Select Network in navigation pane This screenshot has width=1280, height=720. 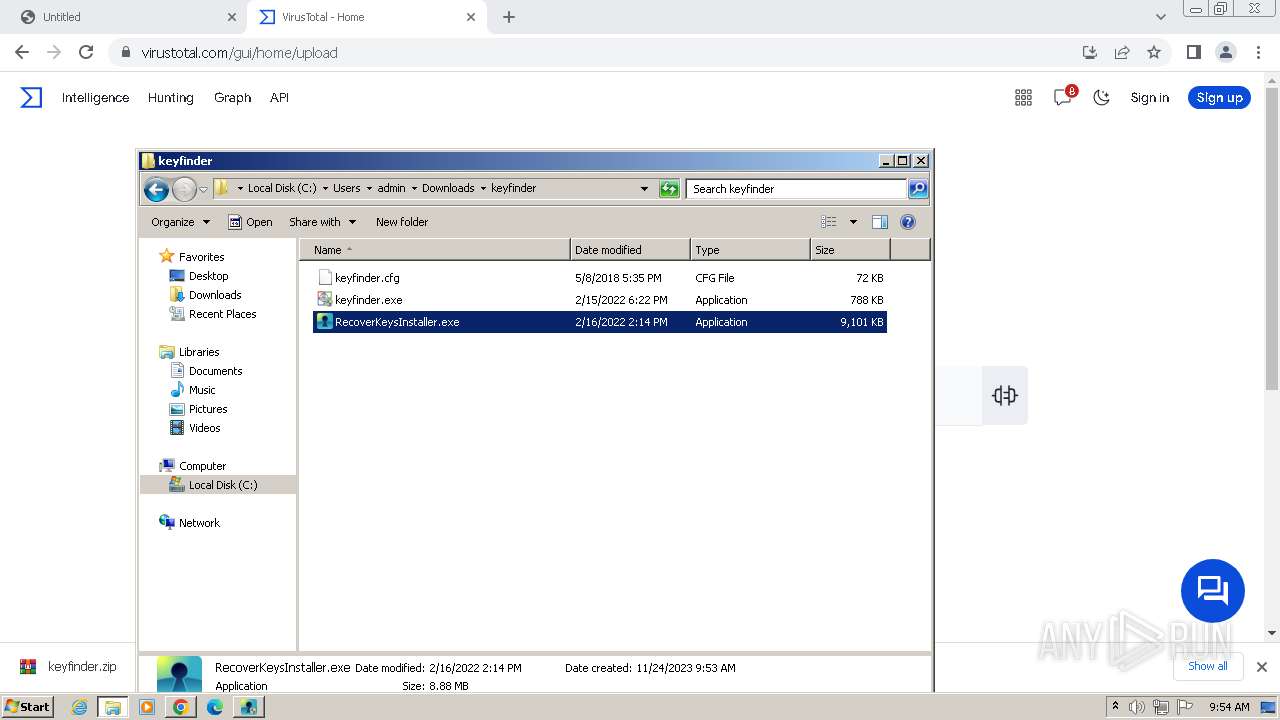point(199,523)
